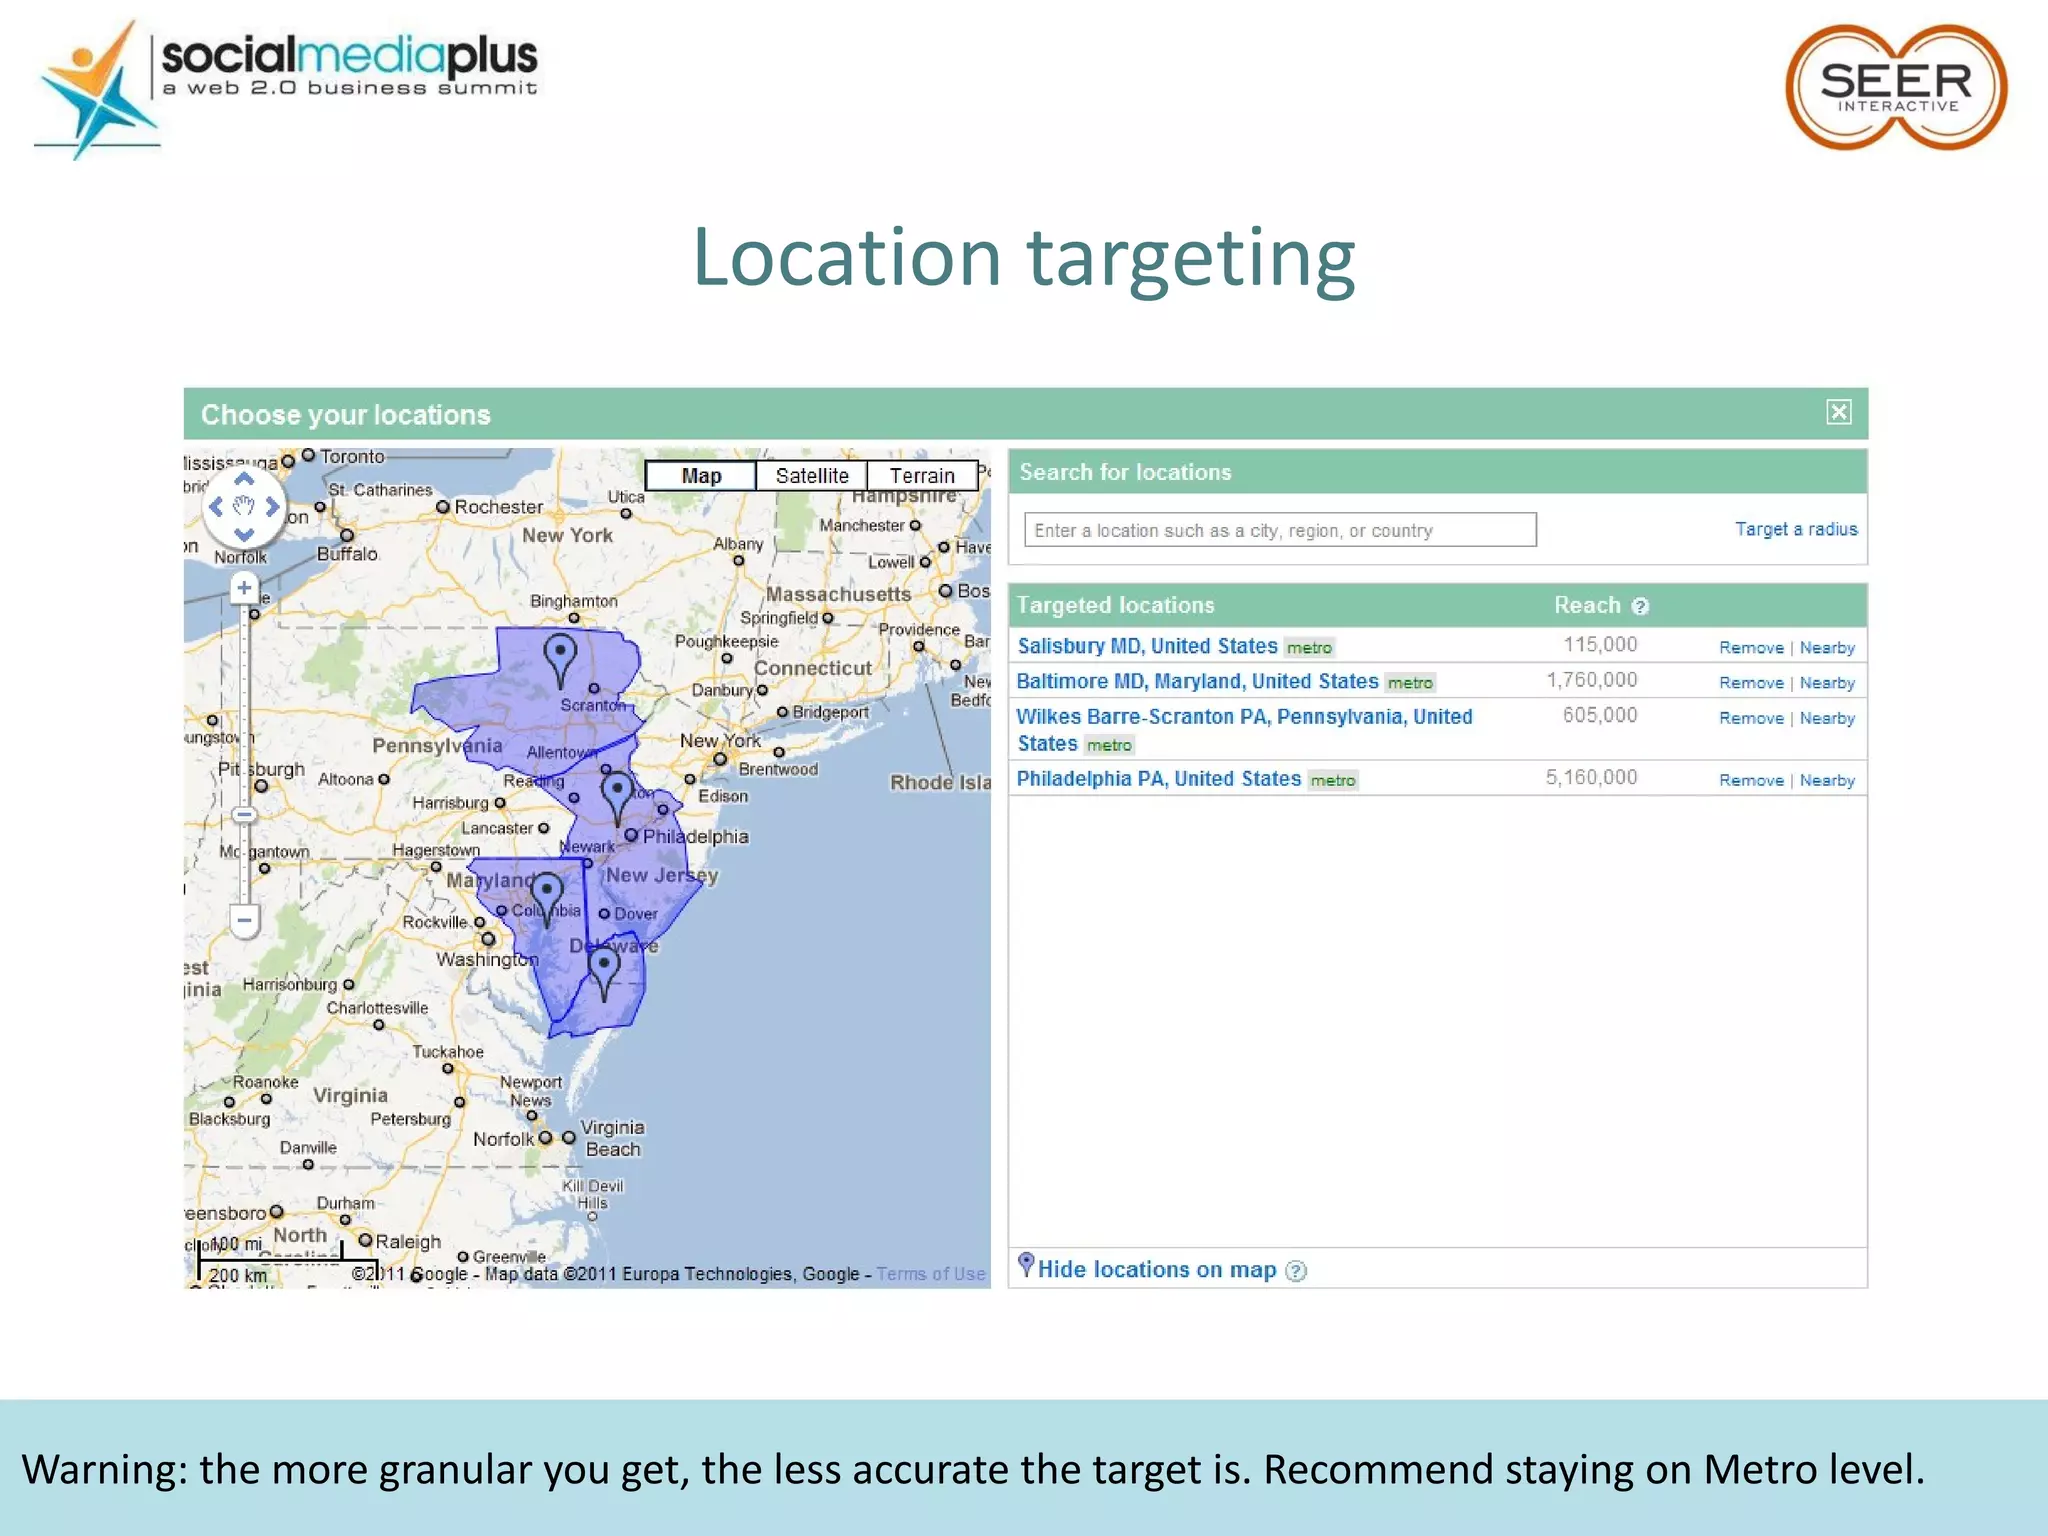The height and width of the screenshot is (1536, 2048).
Task: Show Nearby for Philadelphia PA
Action: pyautogui.click(x=1827, y=780)
